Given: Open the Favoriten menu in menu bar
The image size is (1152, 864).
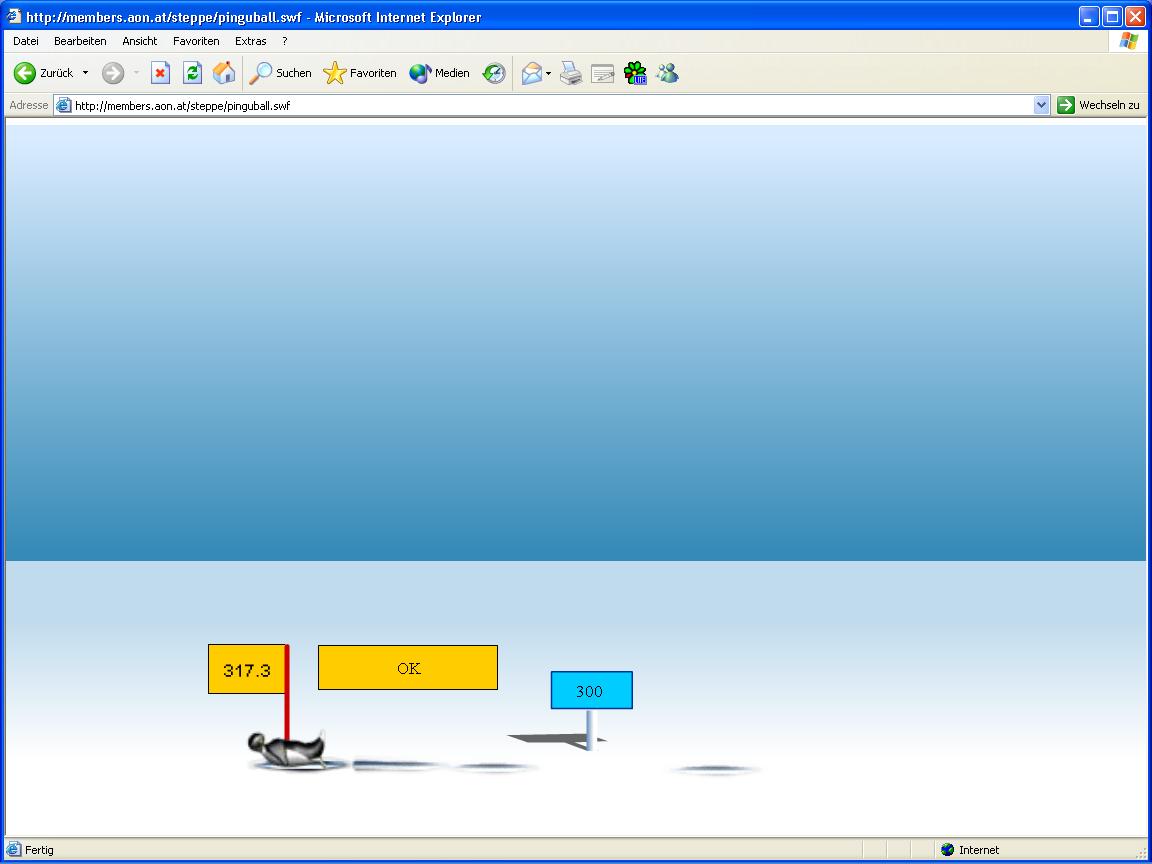Looking at the screenshot, I should coord(196,41).
